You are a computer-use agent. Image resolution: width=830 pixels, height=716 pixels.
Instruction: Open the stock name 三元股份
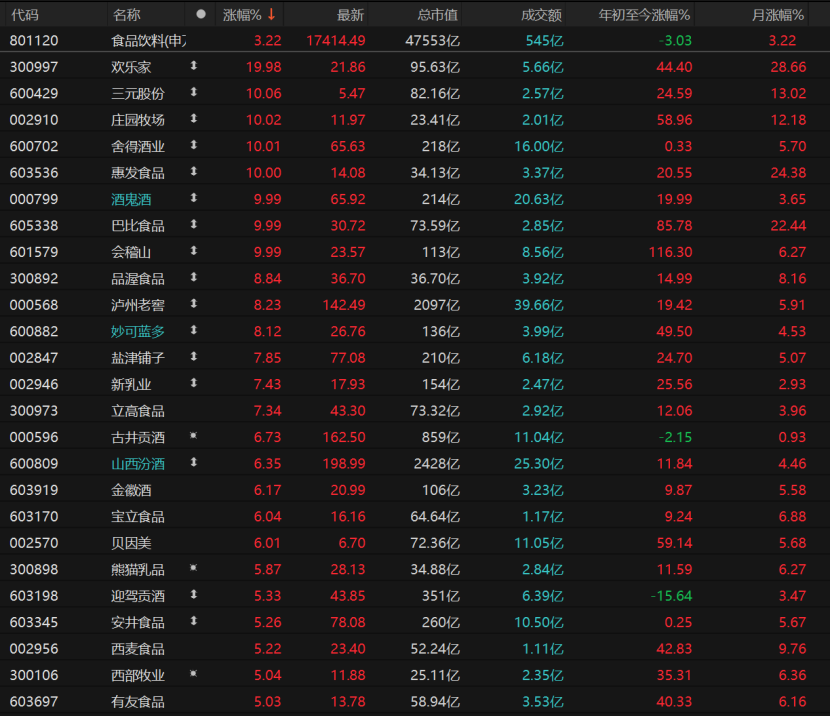click(138, 94)
